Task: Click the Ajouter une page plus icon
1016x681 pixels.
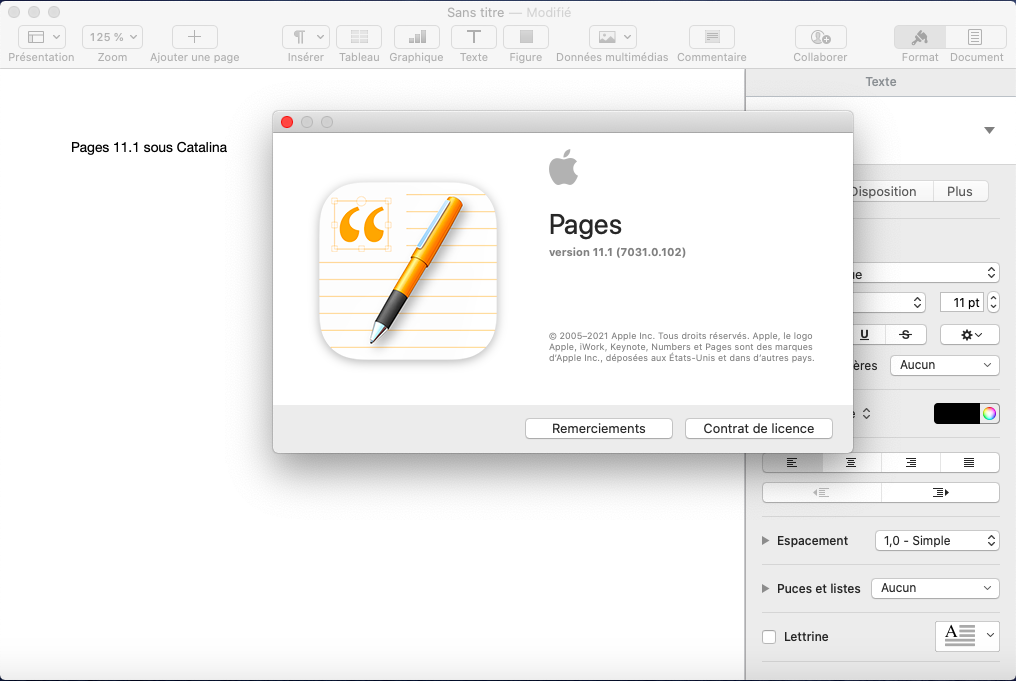Action: pyautogui.click(x=194, y=37)
